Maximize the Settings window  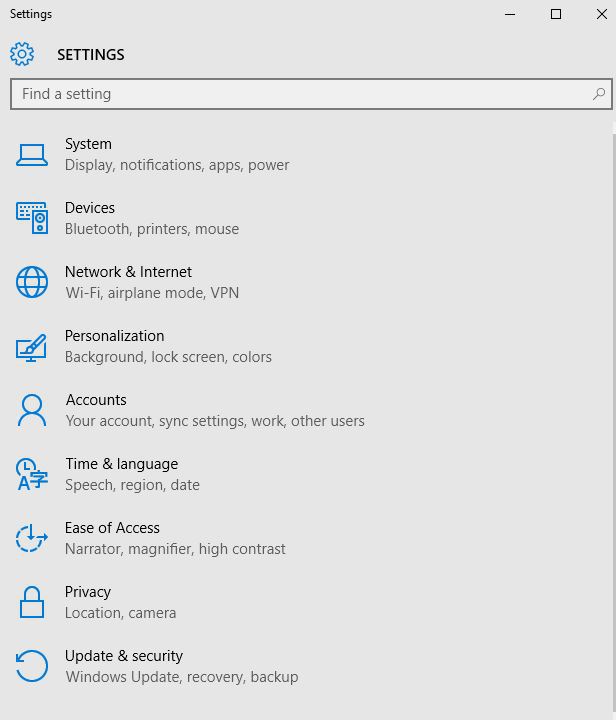click(556, 14)
